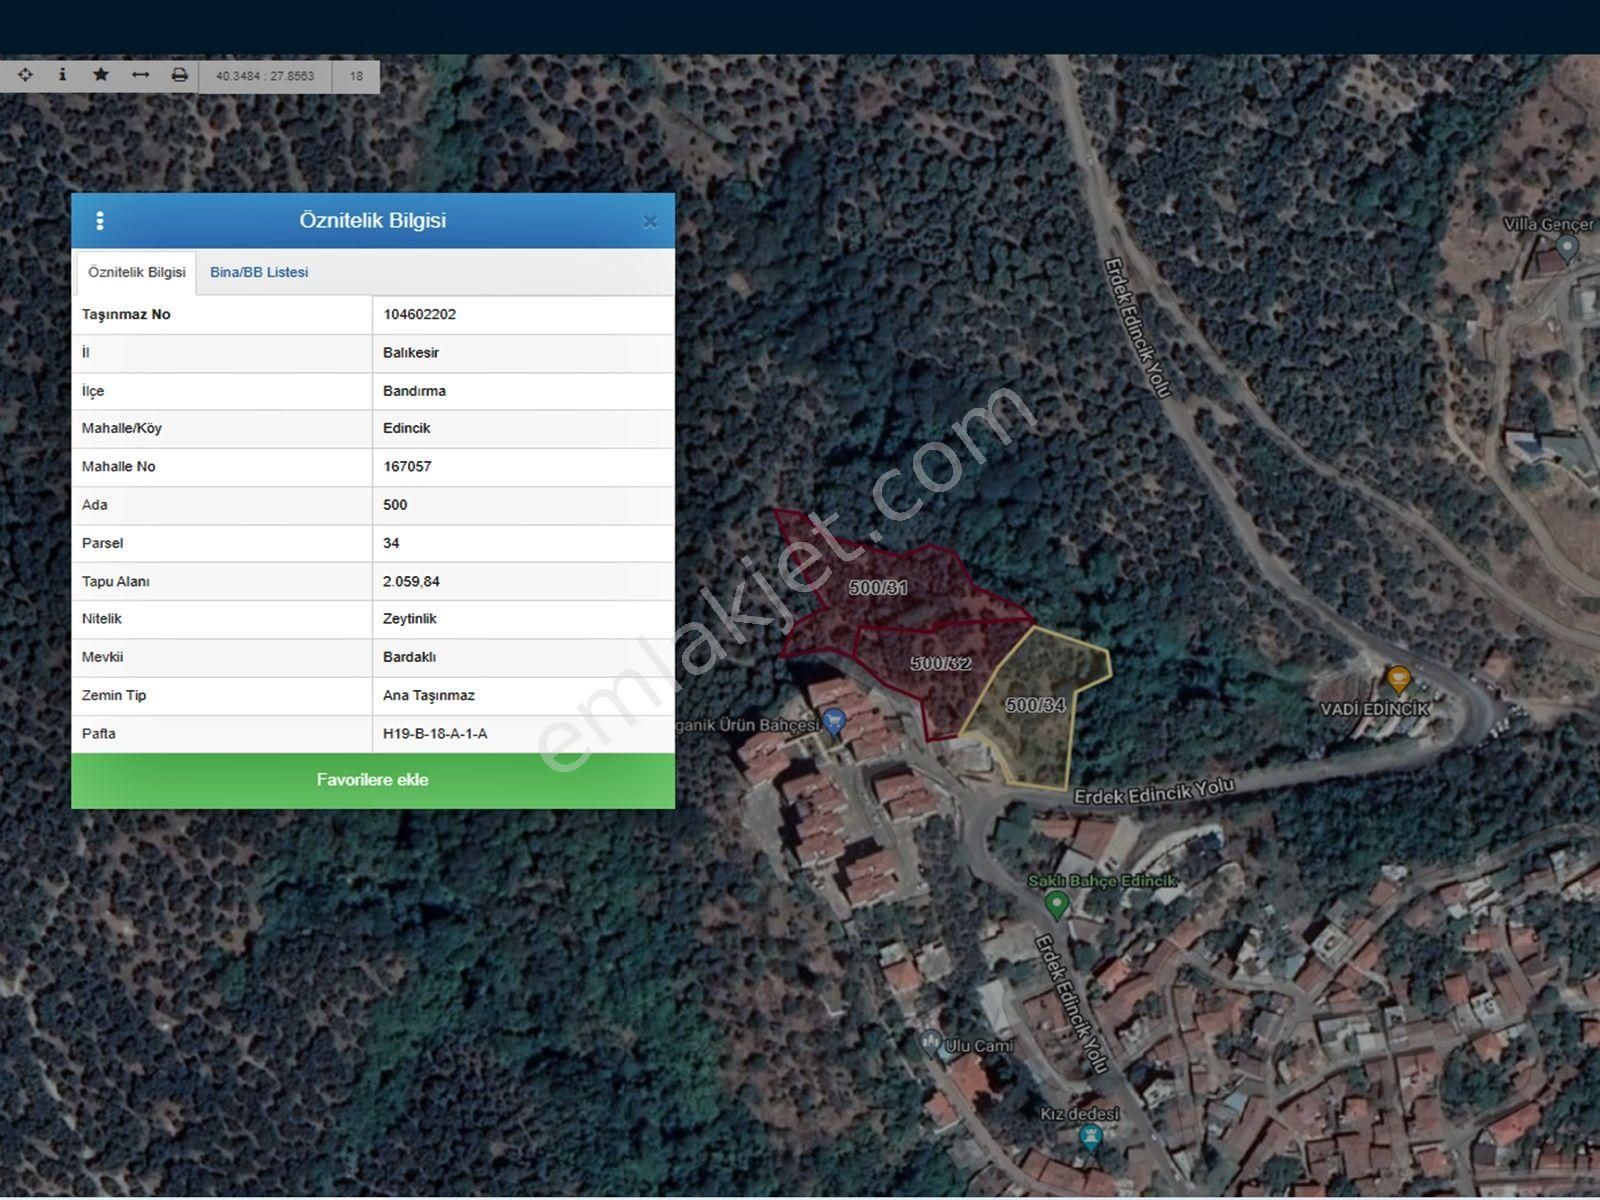Open favorites star icon in toolbar

tap(101, 75)
